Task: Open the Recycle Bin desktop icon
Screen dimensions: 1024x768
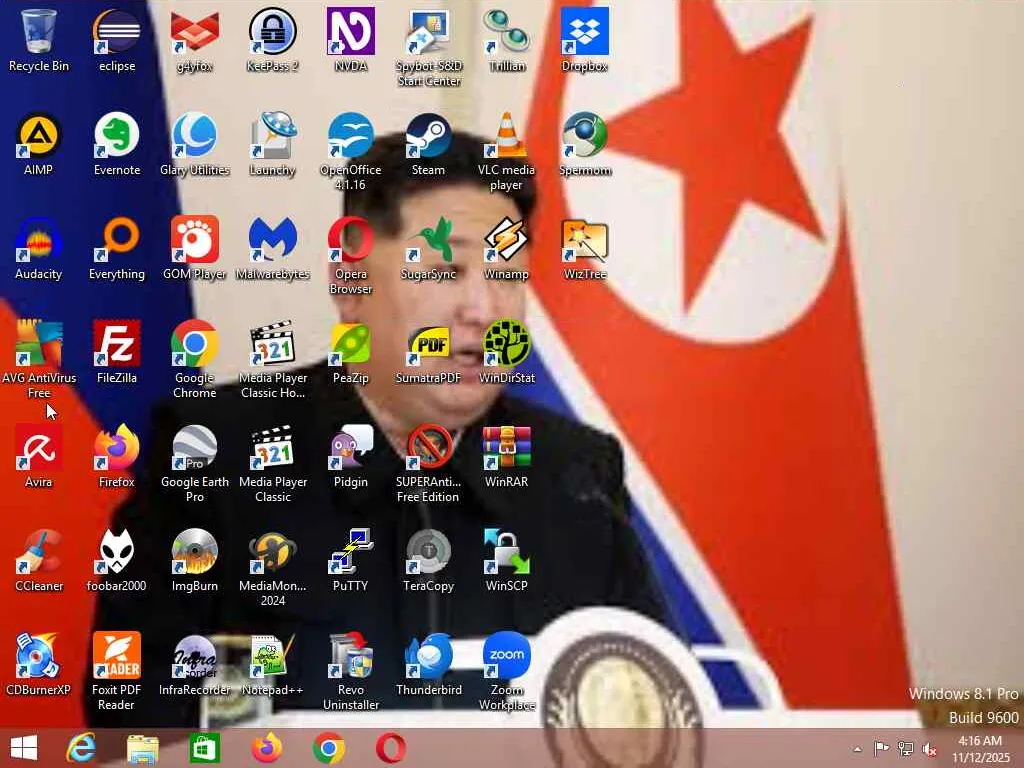Action: [x=39, y=40]
